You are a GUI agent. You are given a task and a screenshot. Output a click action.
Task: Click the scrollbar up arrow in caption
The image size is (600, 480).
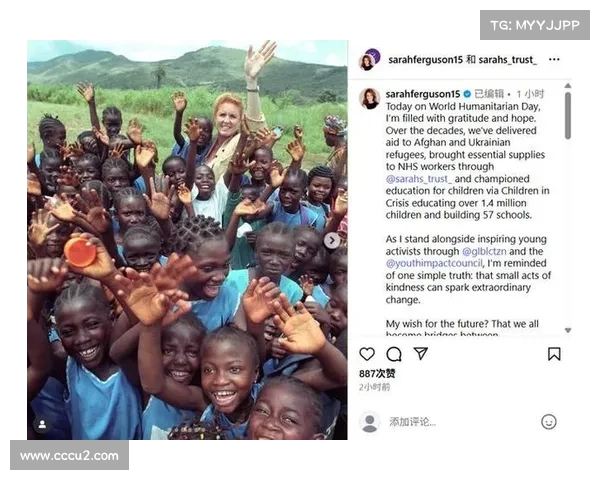pos(568,86)
